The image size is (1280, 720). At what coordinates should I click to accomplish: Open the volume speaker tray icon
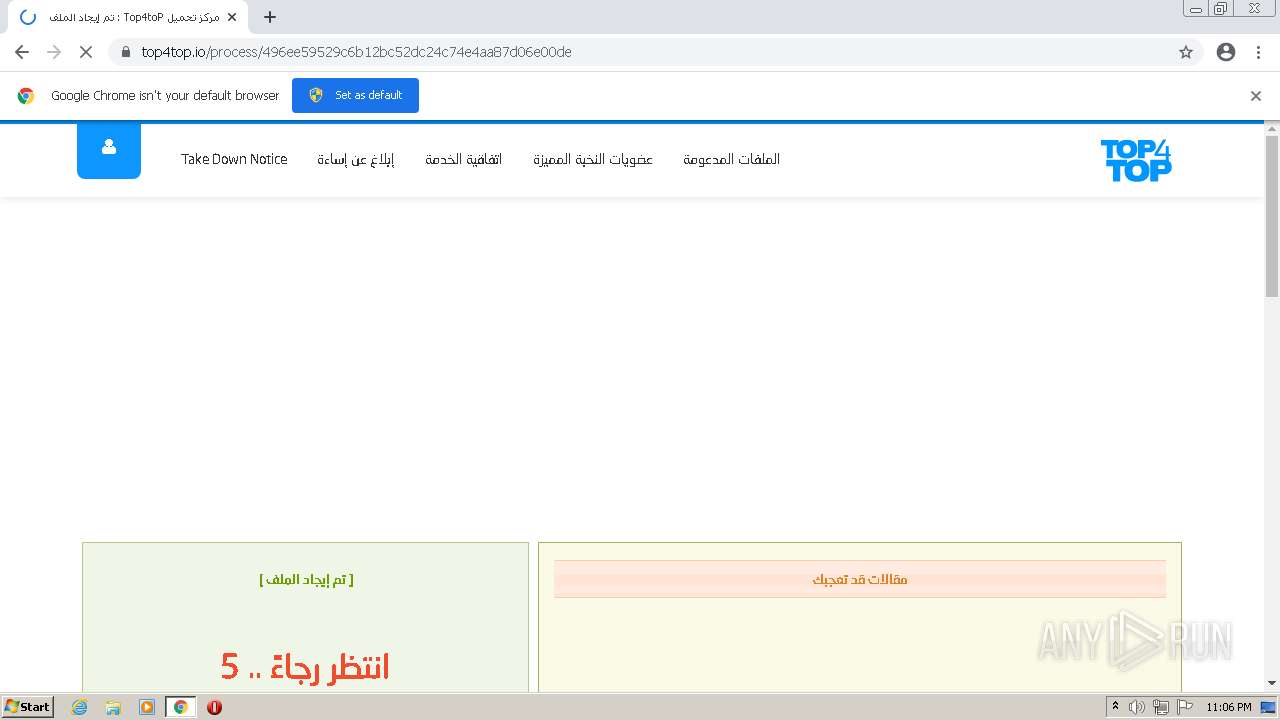(1137, 707)
